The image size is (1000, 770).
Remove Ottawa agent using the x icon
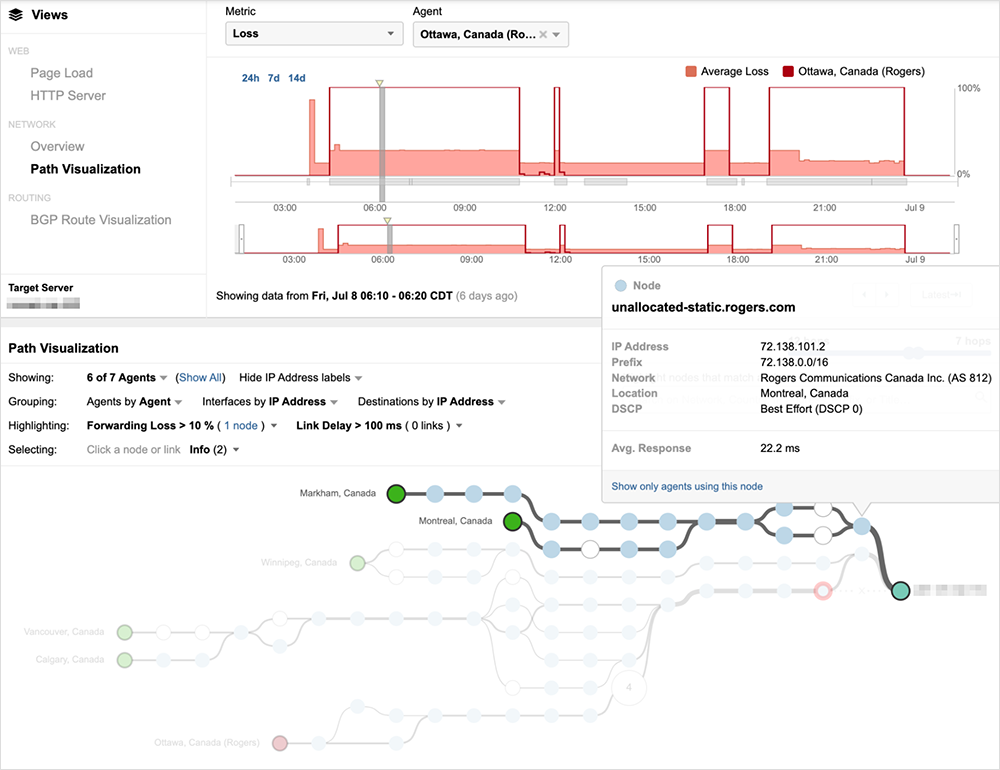click(543, 35)
